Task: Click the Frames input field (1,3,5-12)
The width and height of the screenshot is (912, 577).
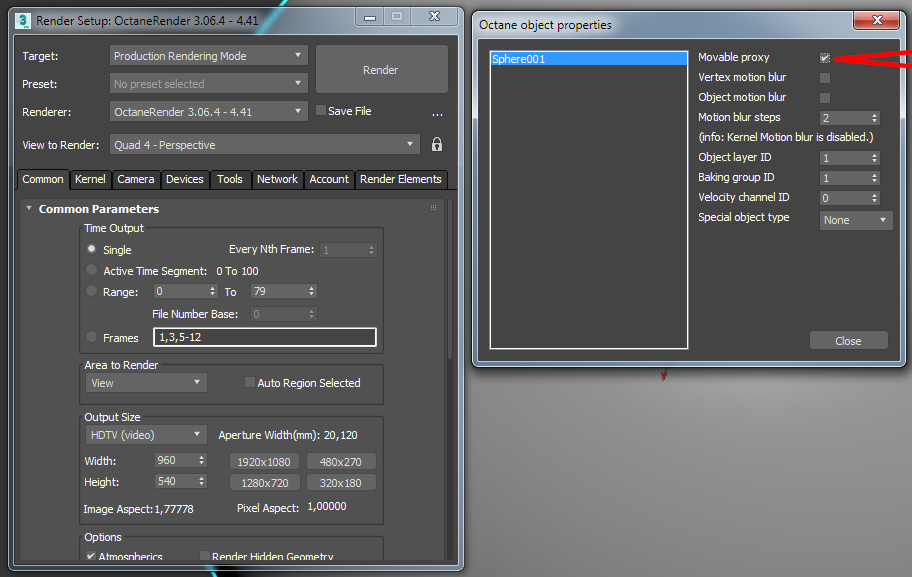Action: click(265, 337)
